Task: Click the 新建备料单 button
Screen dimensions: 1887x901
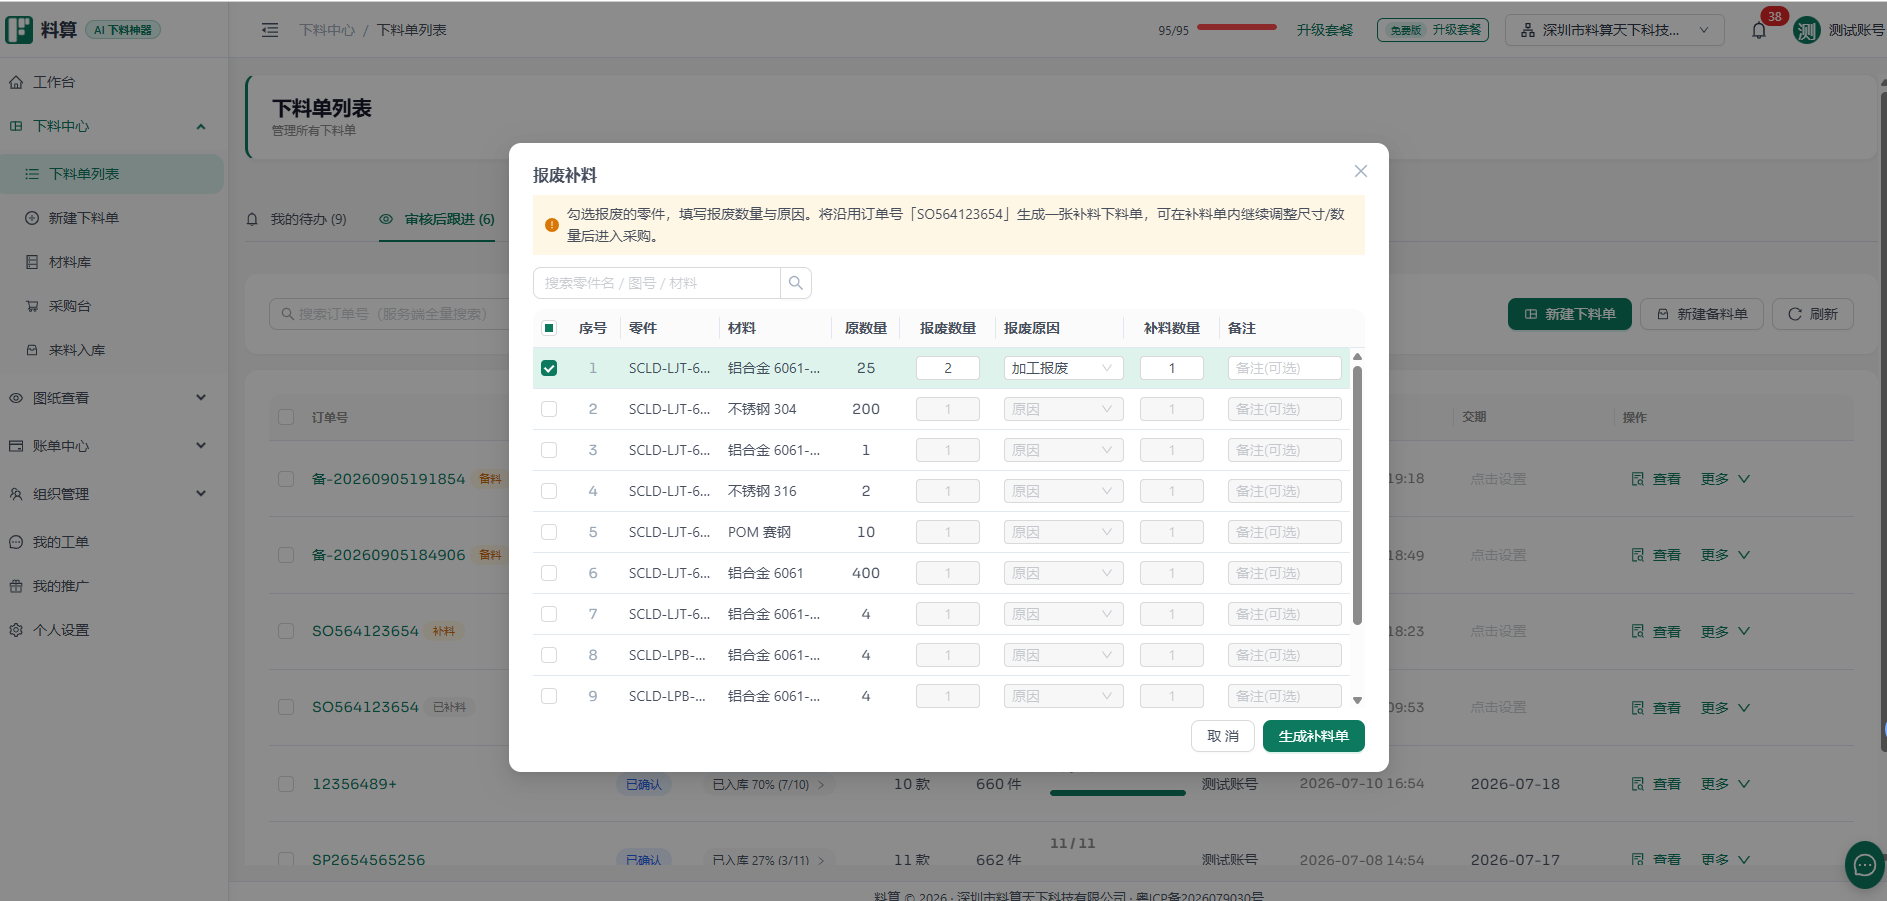Action: click(x=1702, y=314)
